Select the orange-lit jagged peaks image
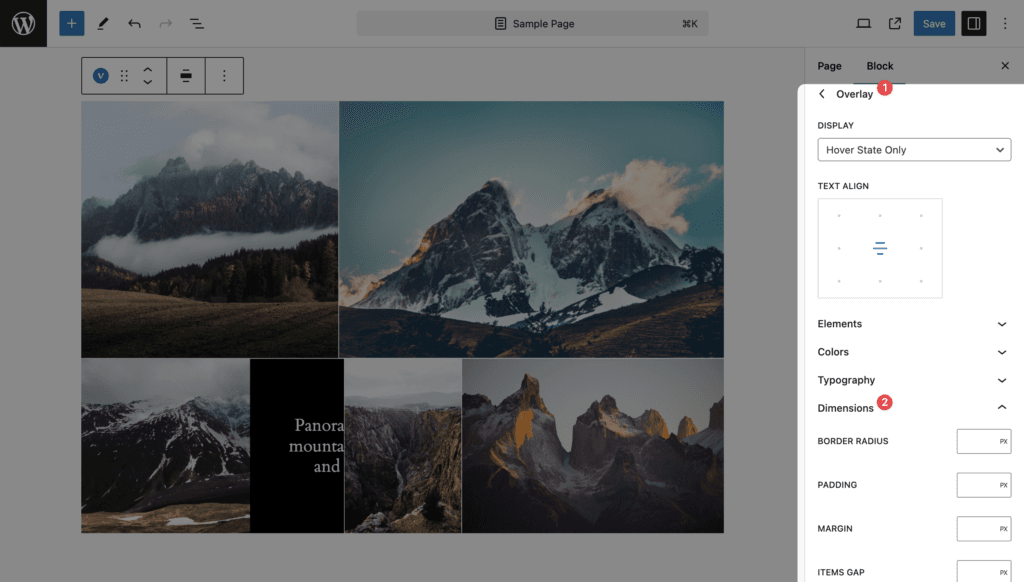The width and height of the screenshot is (1024, 582). [593, 446]
